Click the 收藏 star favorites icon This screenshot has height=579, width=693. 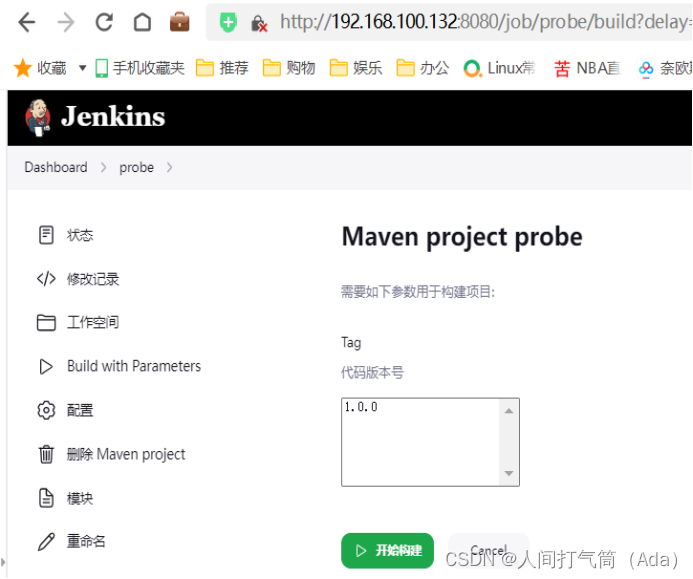23,69
